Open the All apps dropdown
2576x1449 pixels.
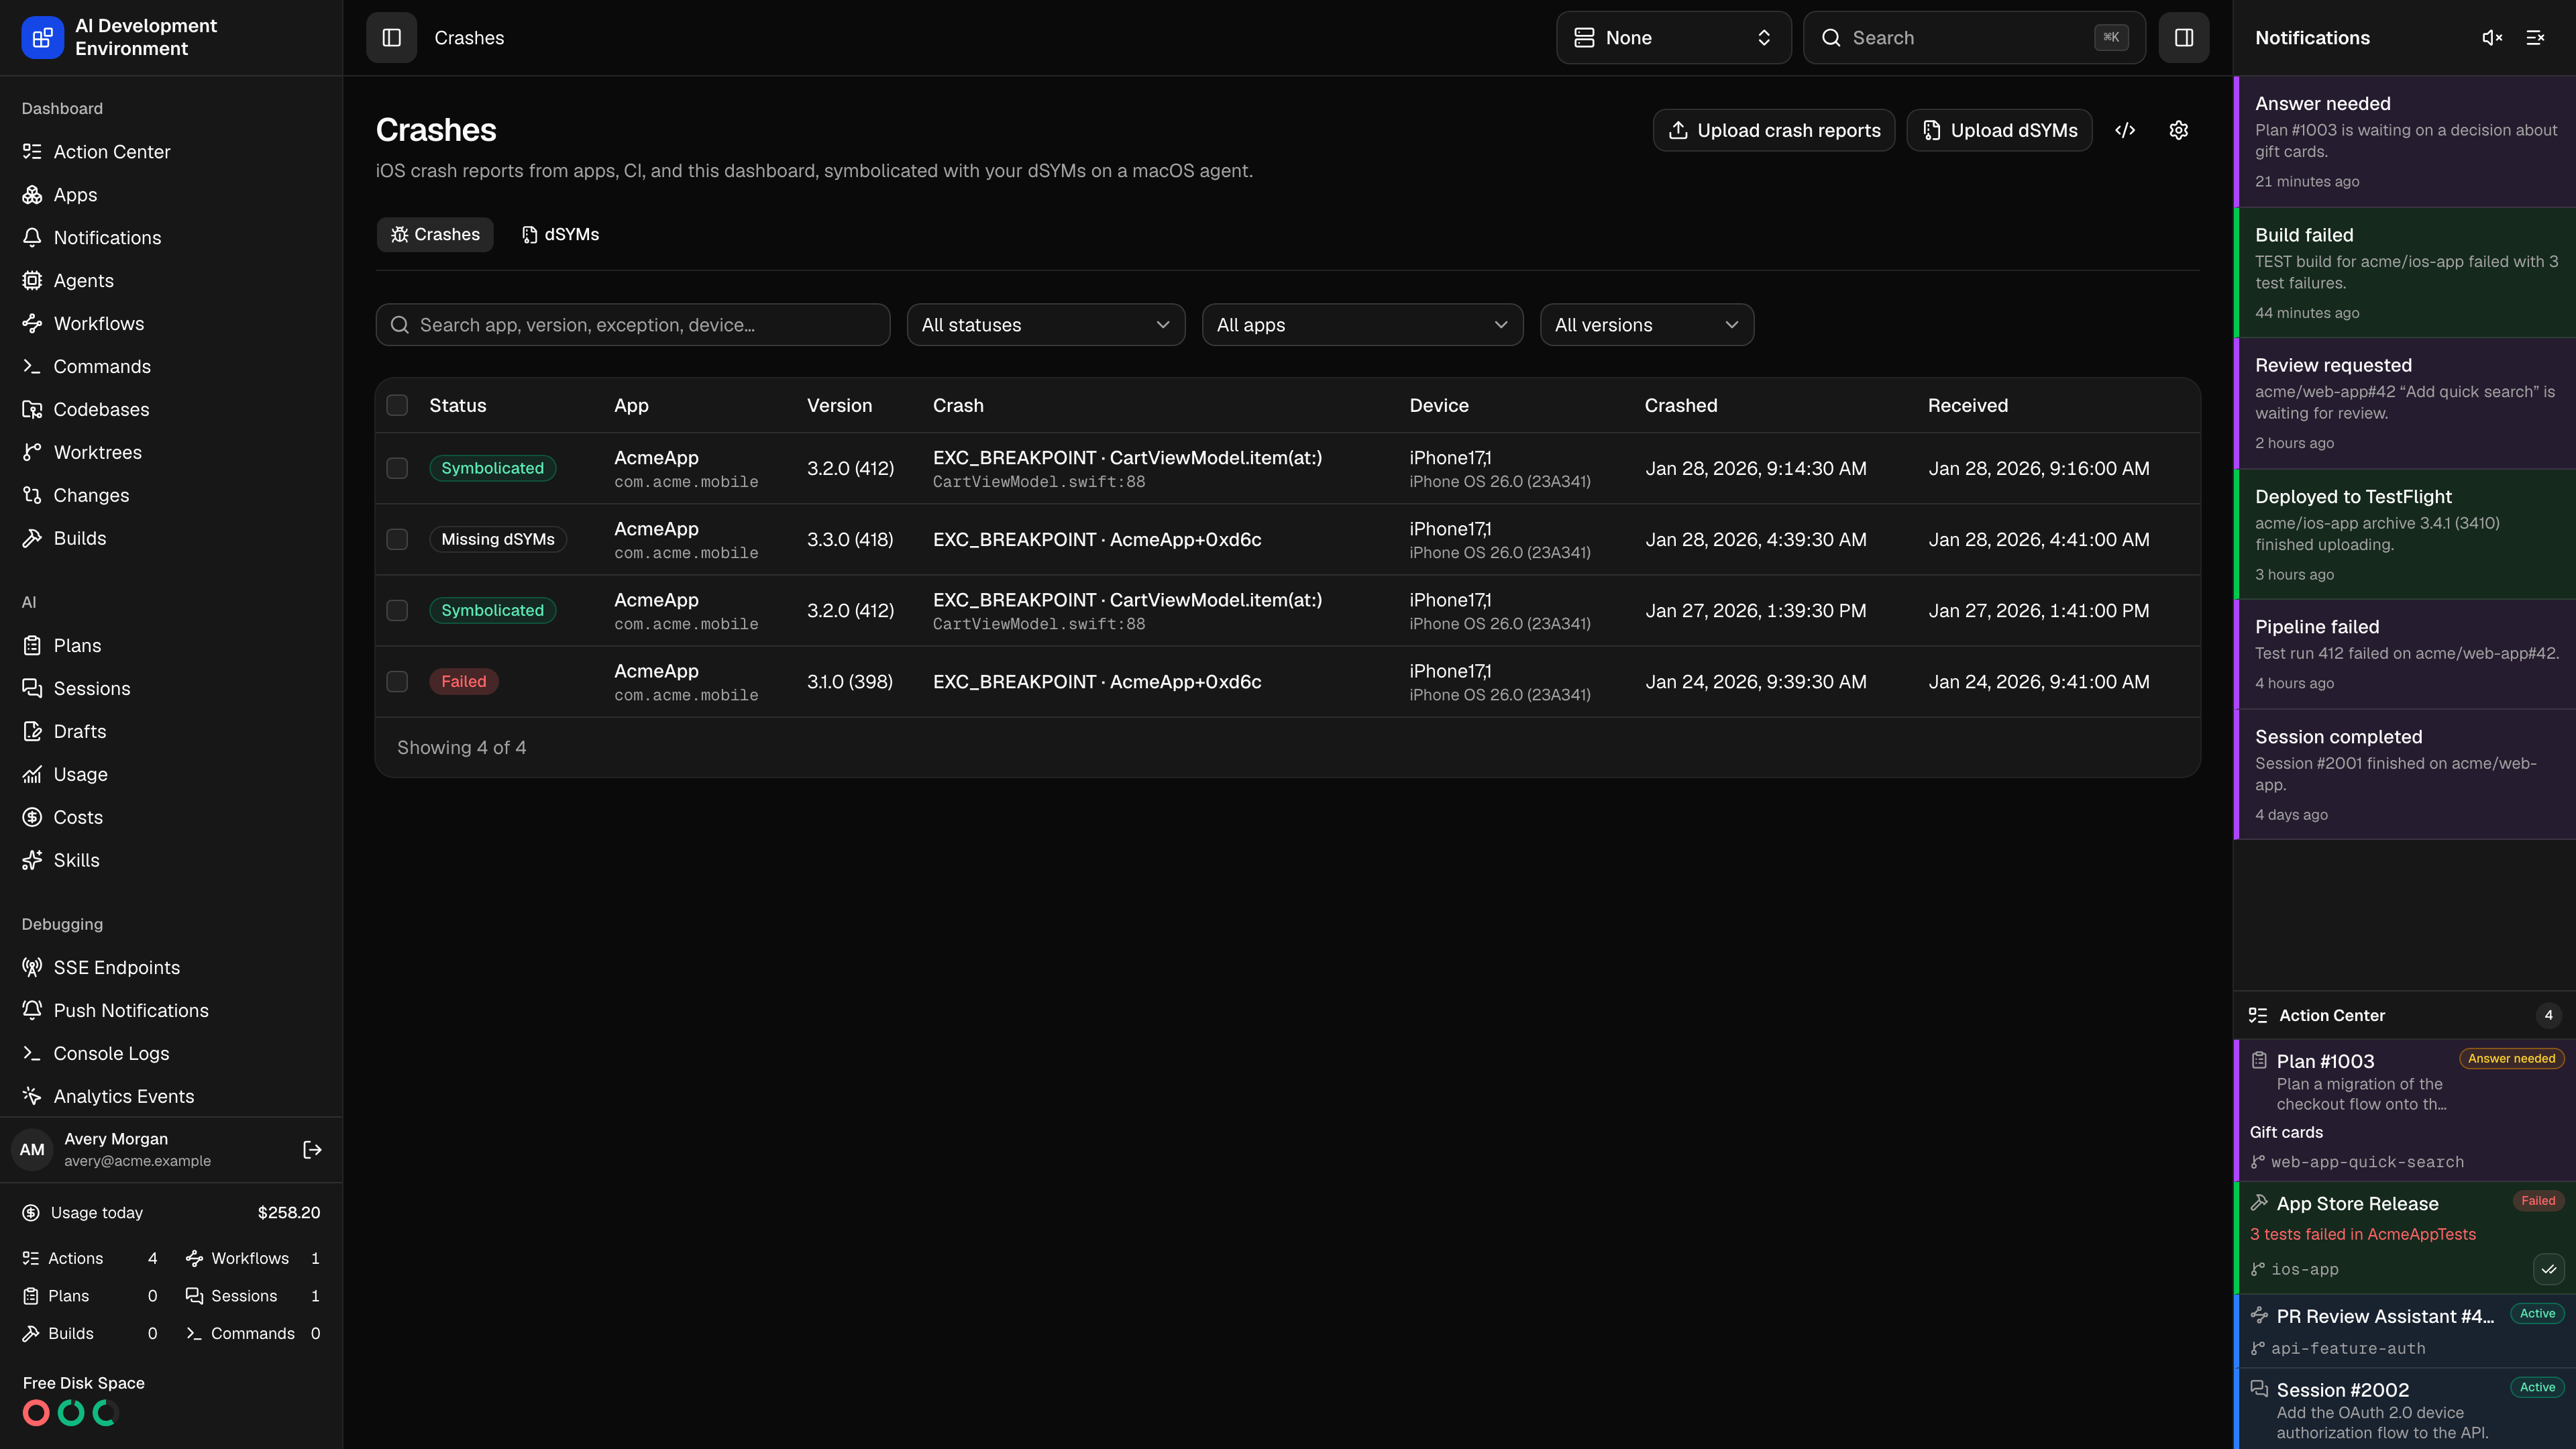coord(1362,325)
